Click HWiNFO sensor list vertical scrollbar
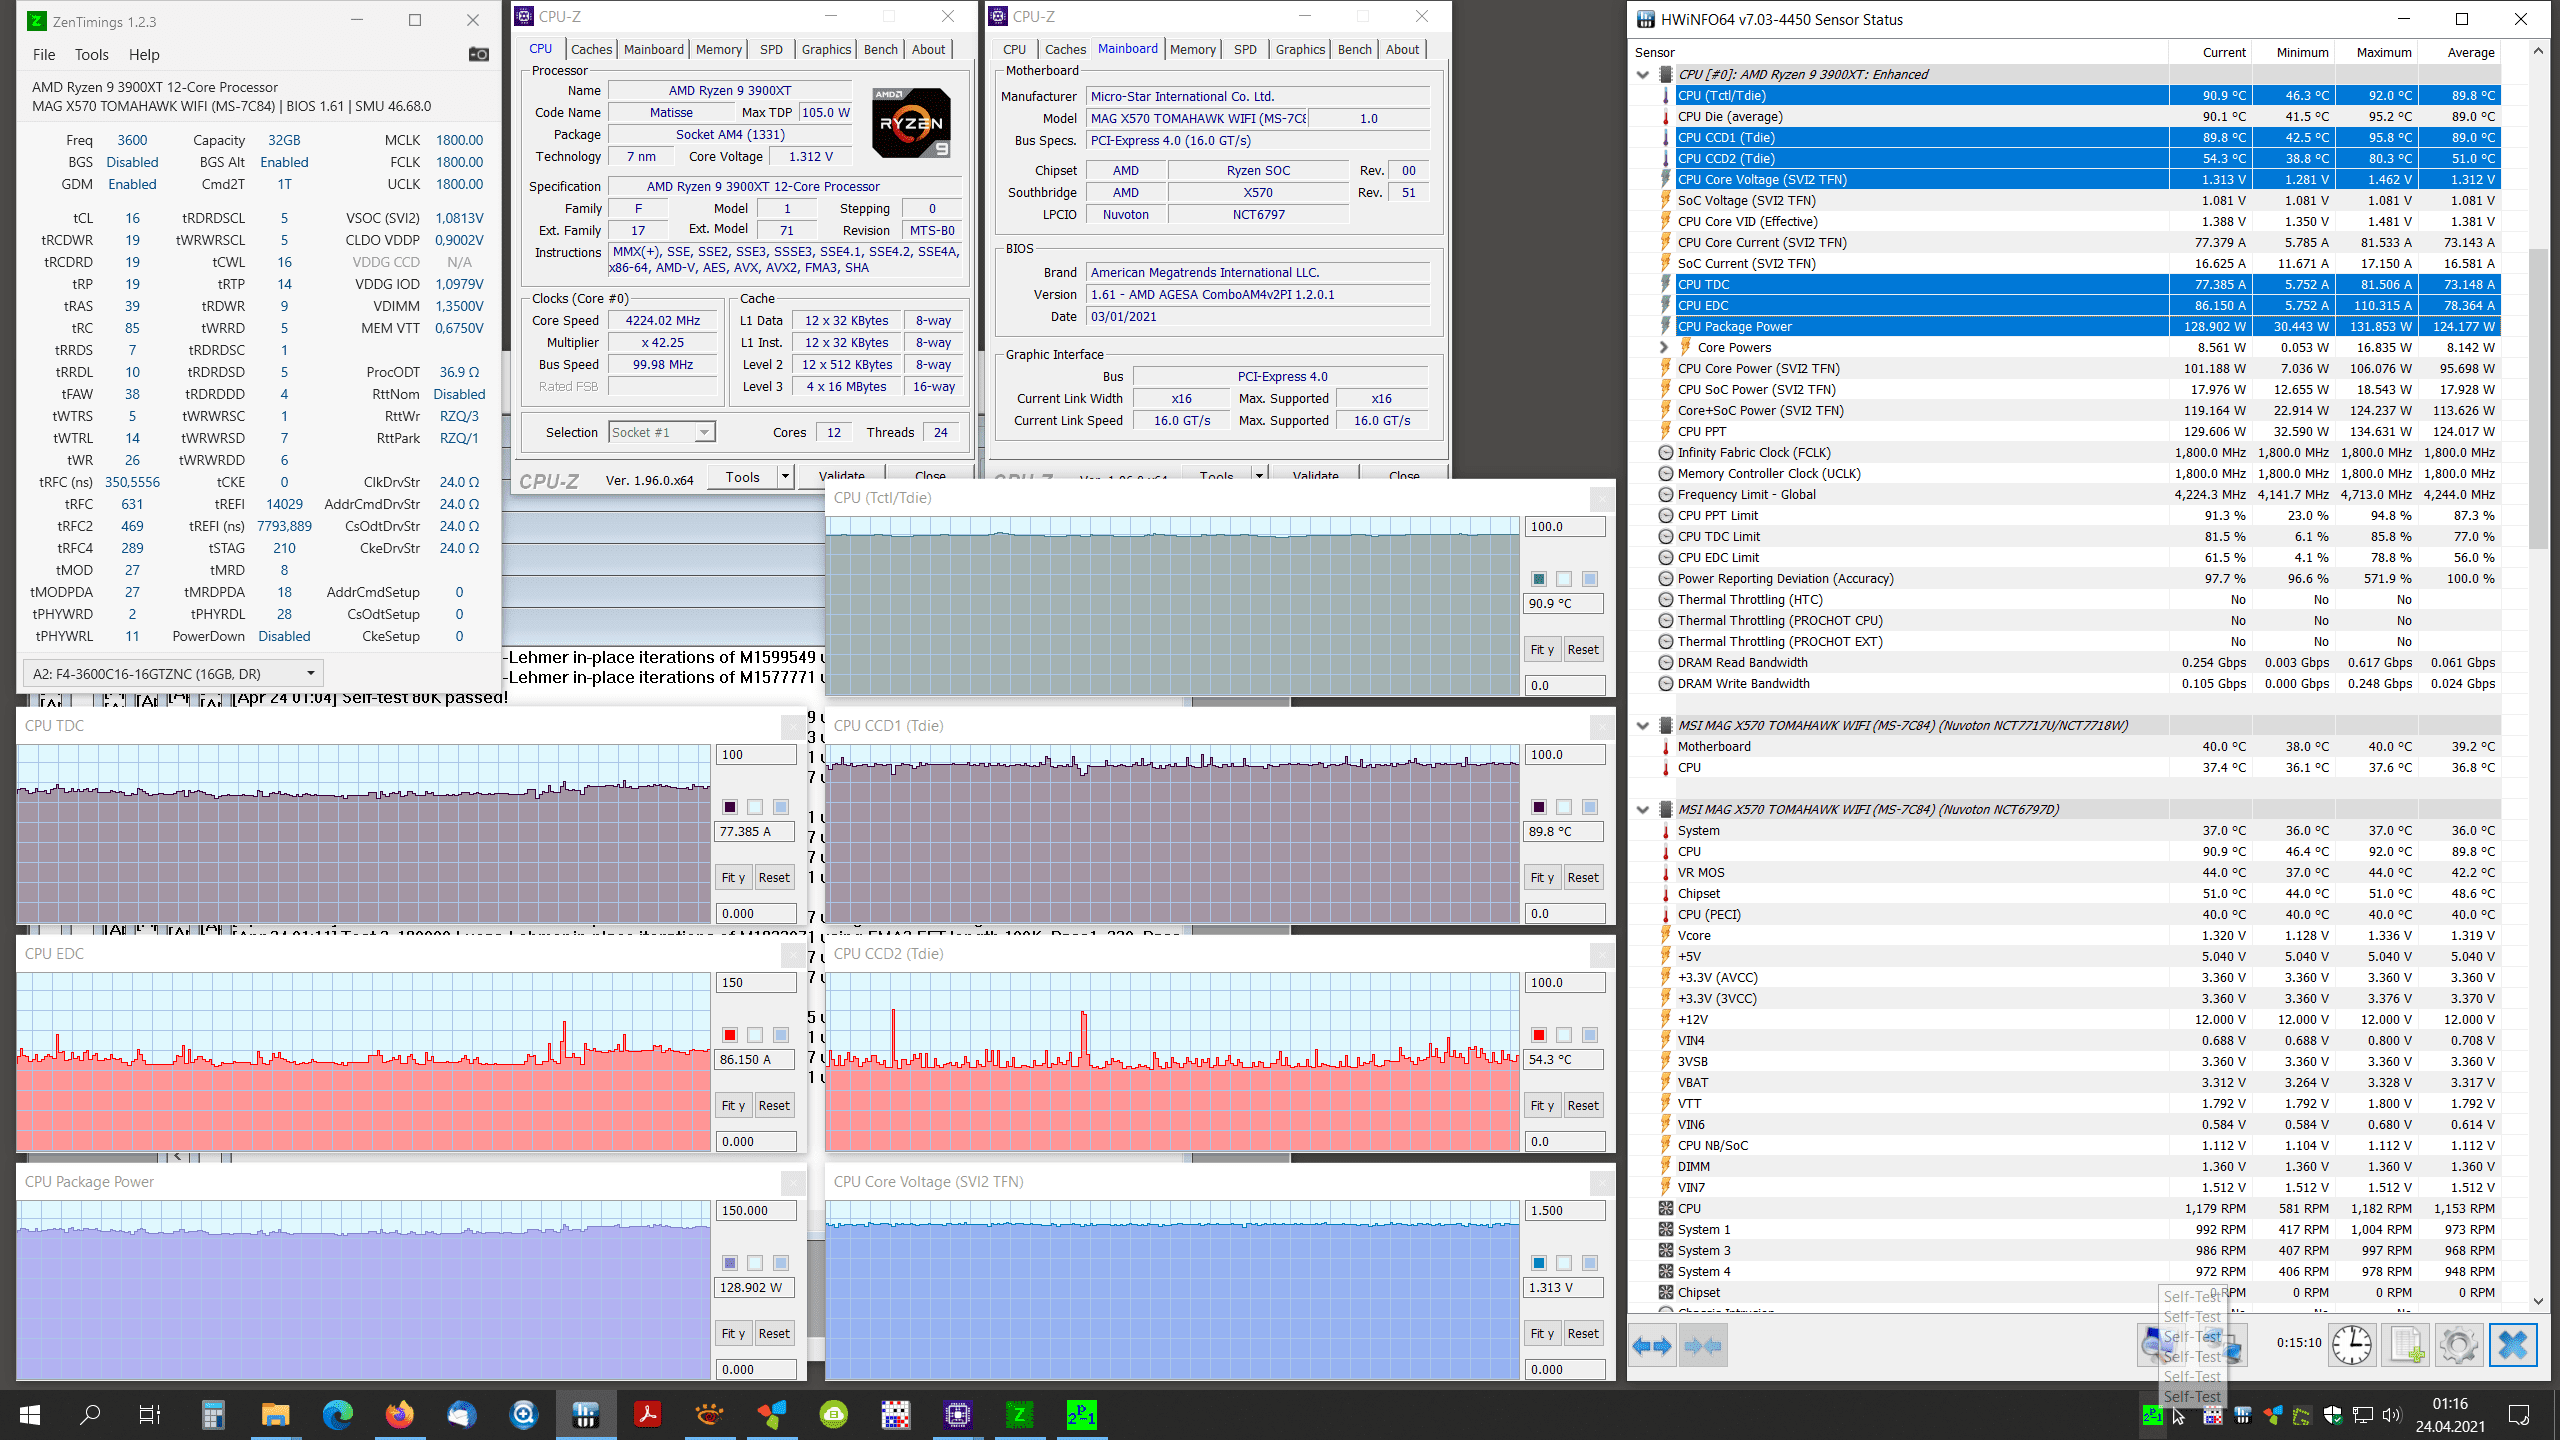Screen dimensions: 2560x1440 (x=2538, y=398)
